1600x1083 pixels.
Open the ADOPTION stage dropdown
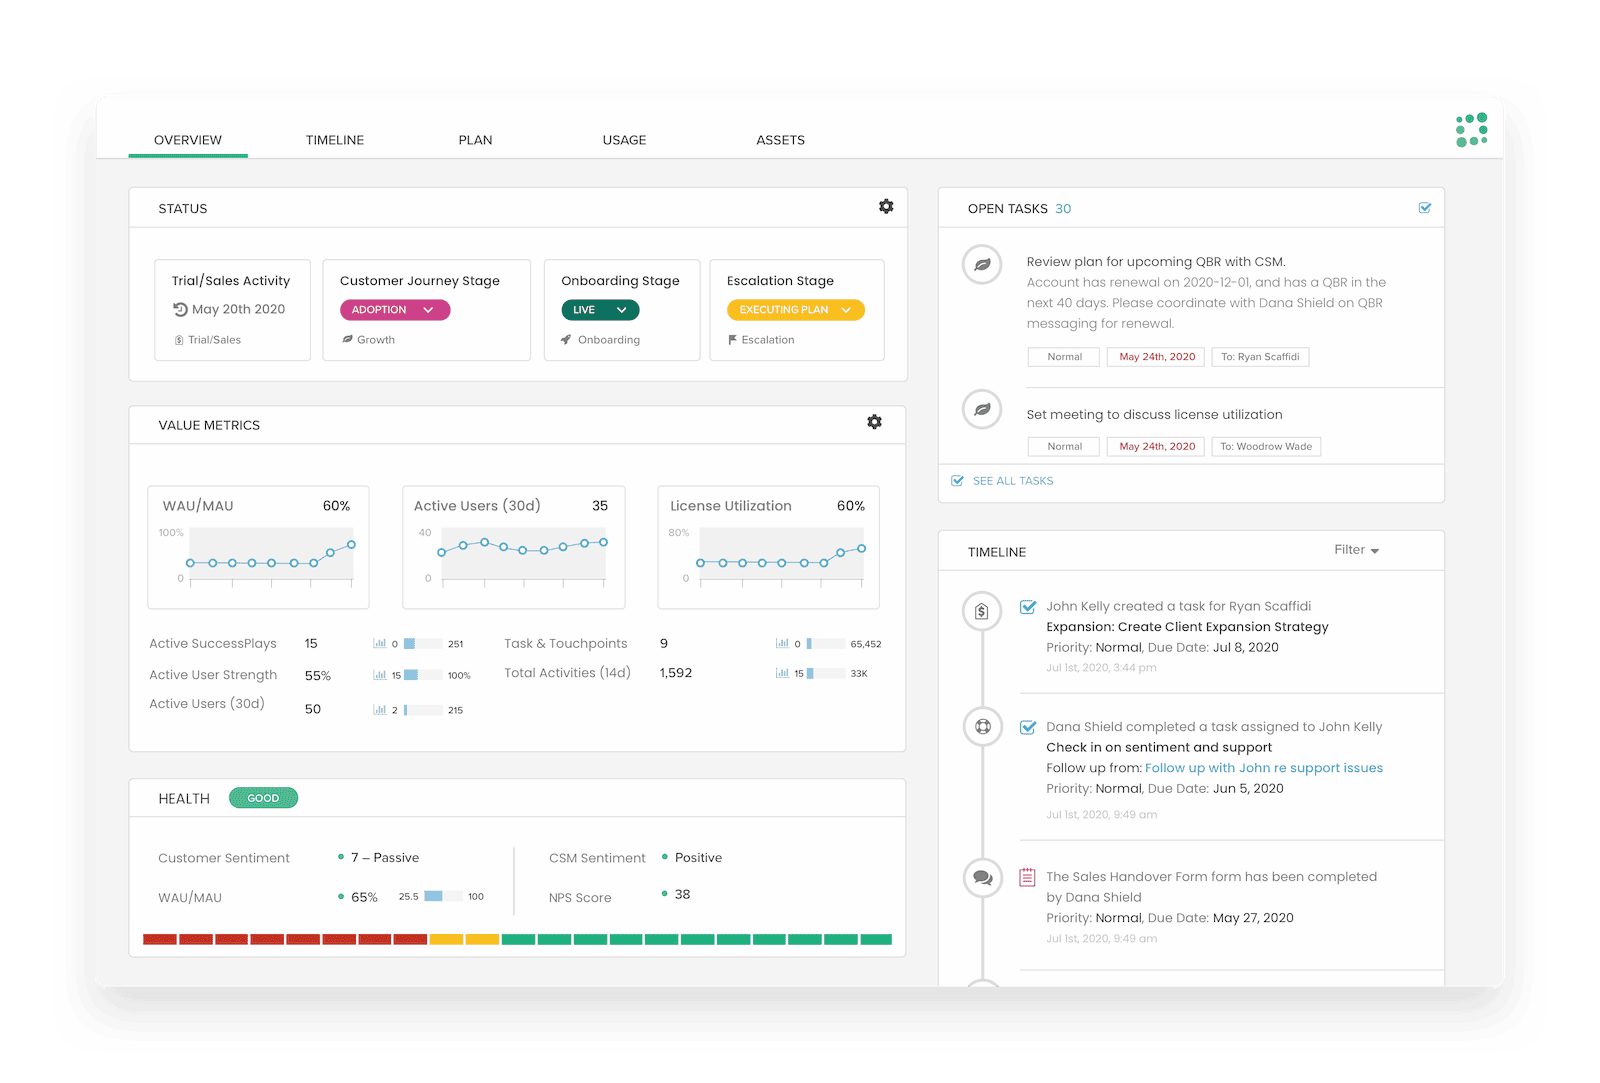coord(395,310)
